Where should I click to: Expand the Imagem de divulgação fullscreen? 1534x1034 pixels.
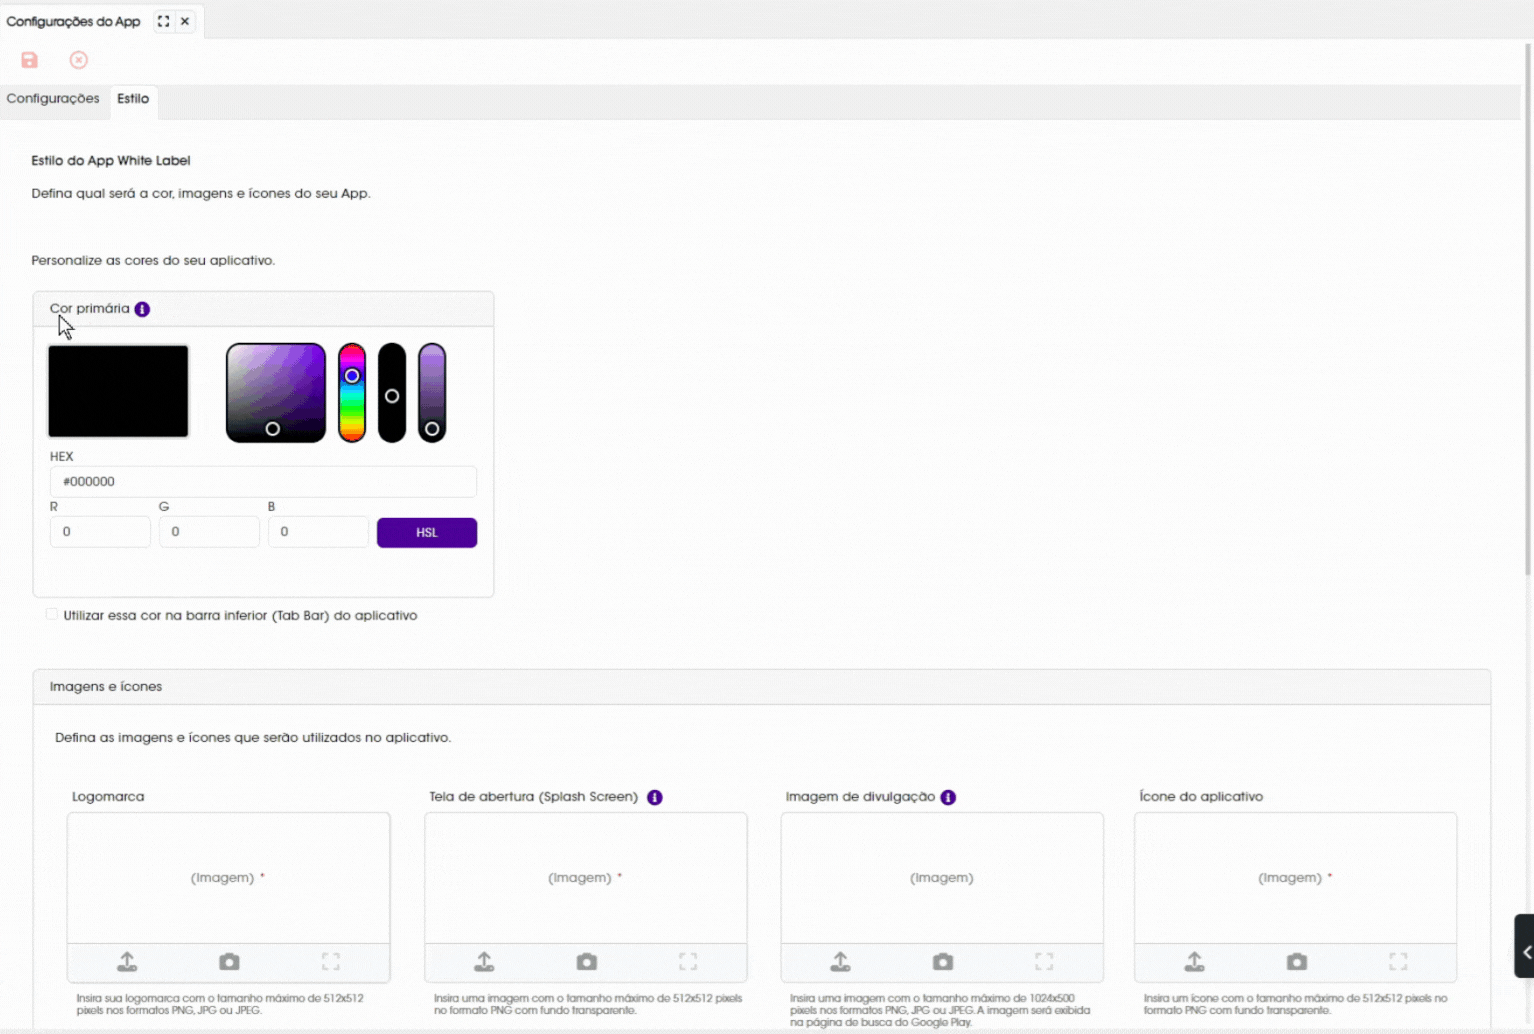(x=1044, y=962)
